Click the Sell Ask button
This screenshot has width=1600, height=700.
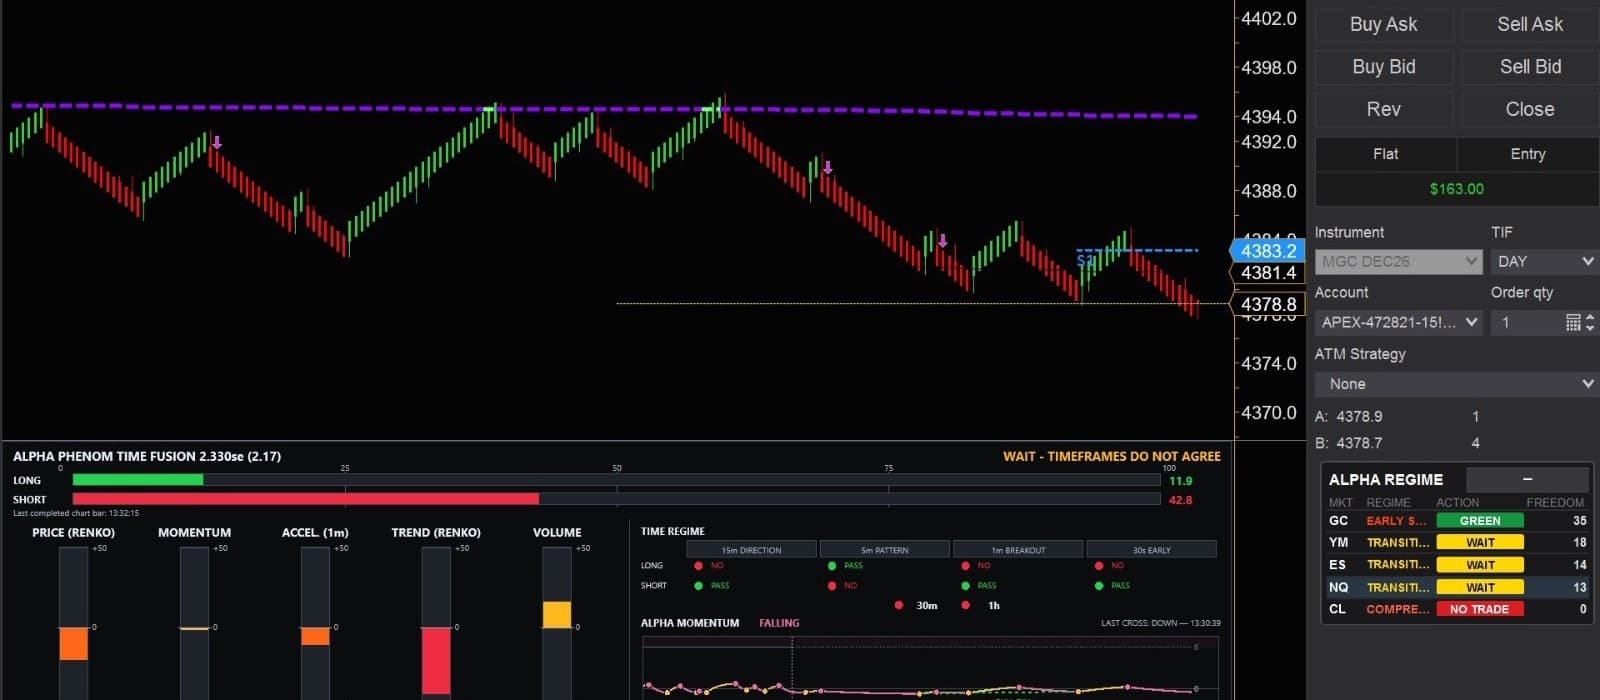pyautogui.click(x=1529, y=24)
